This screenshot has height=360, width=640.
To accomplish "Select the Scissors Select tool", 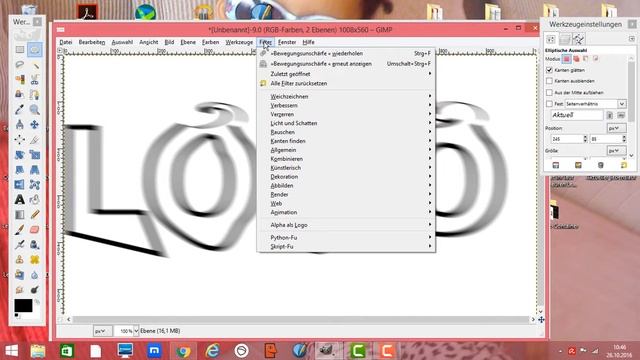I will [x=35, y=80].
